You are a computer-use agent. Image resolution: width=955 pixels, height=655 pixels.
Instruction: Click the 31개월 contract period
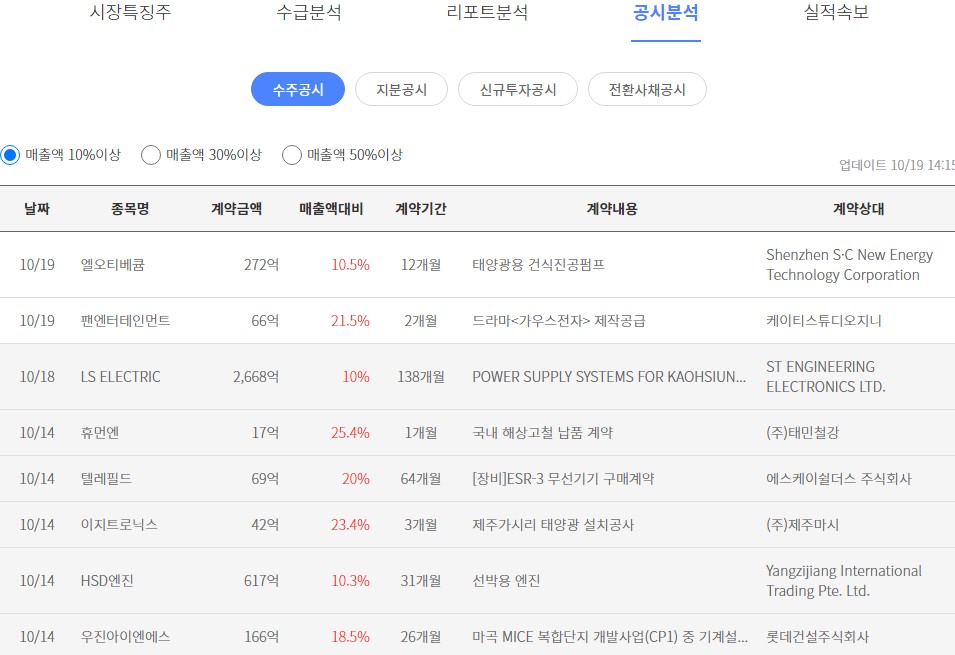point(421,581)
